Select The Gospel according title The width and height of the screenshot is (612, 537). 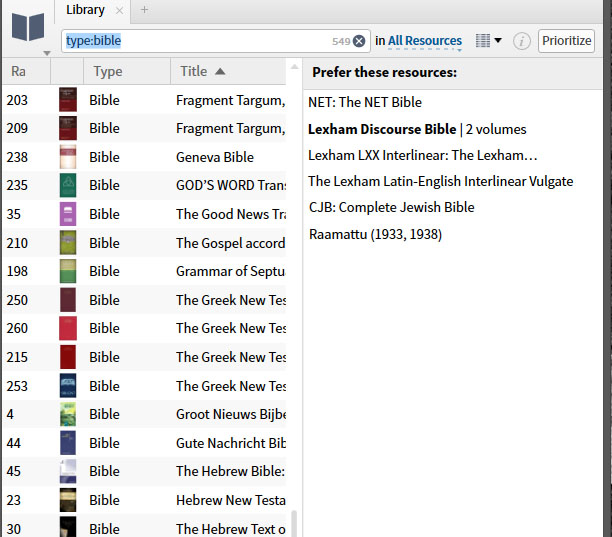(231, 243)
